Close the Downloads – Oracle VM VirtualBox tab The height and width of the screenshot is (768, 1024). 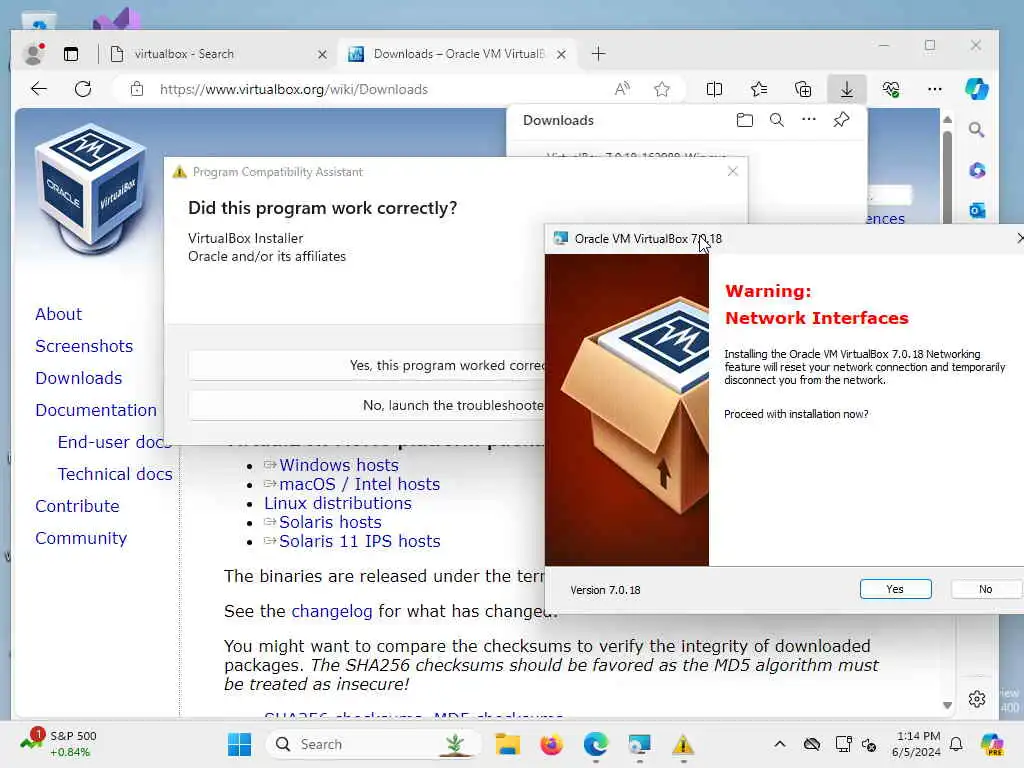tap(561, 54)
